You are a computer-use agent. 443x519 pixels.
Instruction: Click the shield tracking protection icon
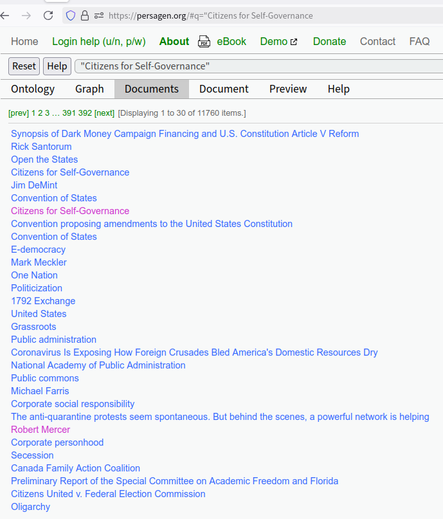70,15
